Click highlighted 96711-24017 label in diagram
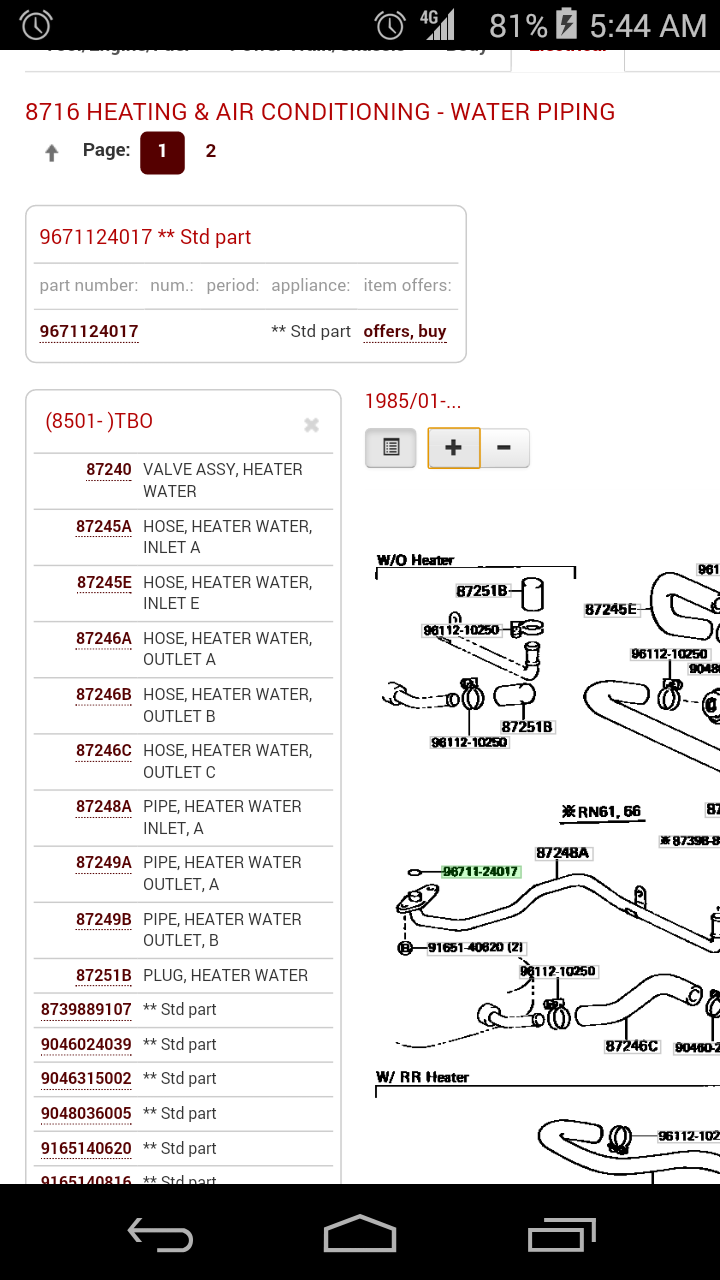 click(x=480, y=872)
